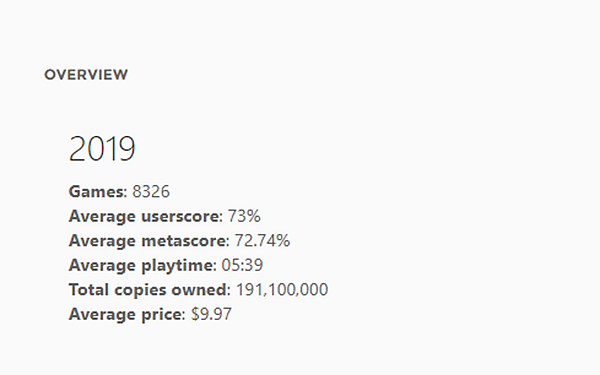600x375 pixels.
Task: Click the bold word playtime
Action: pyautogui.click(x=177, y=266)
